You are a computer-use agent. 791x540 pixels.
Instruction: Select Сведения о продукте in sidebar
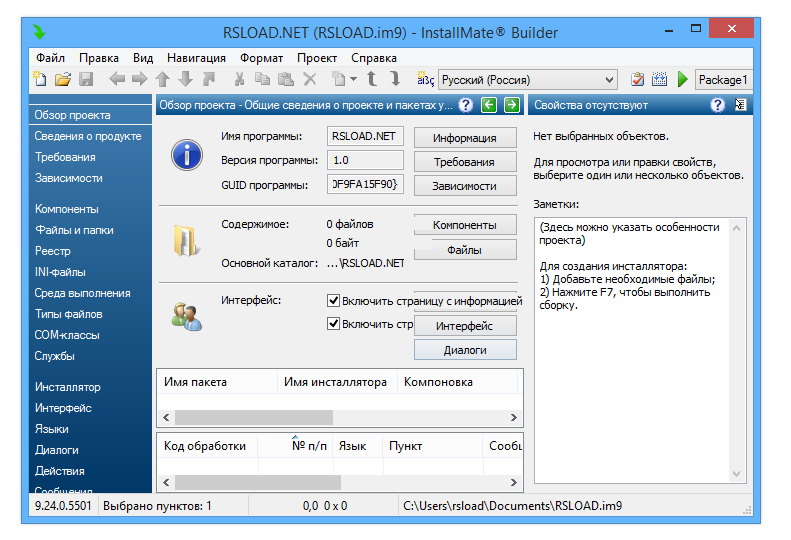pos(88,136)
